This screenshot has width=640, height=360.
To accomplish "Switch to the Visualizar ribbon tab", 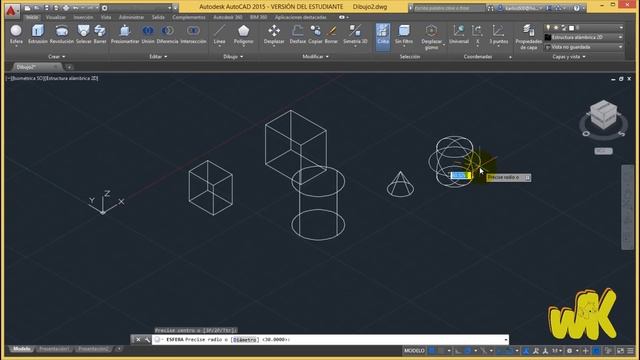I will [56, 18].
